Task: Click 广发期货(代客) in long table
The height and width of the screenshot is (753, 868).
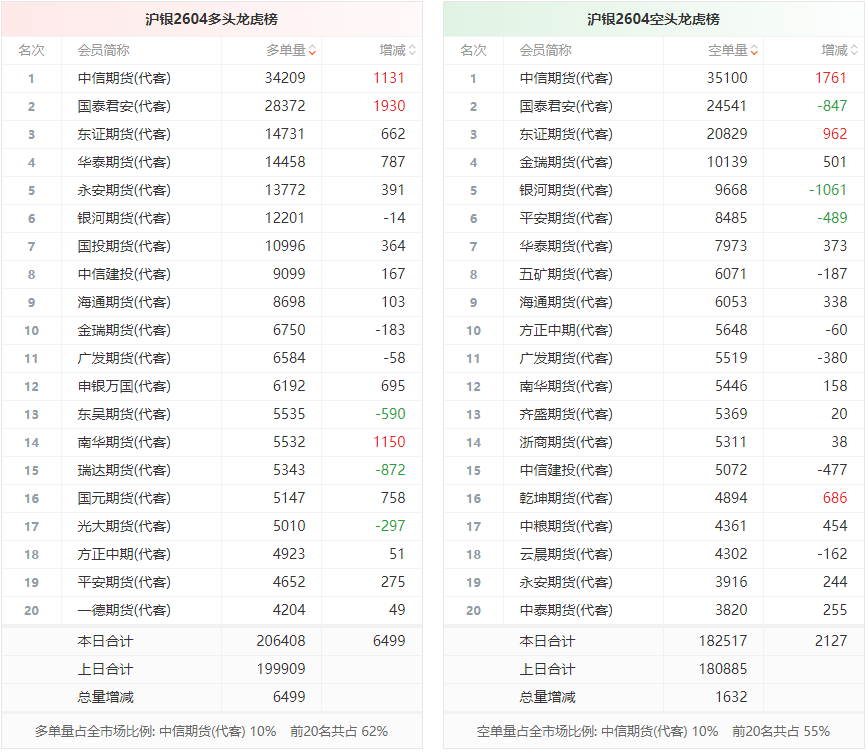Action: pyautogui.click(x=124, y=358)
